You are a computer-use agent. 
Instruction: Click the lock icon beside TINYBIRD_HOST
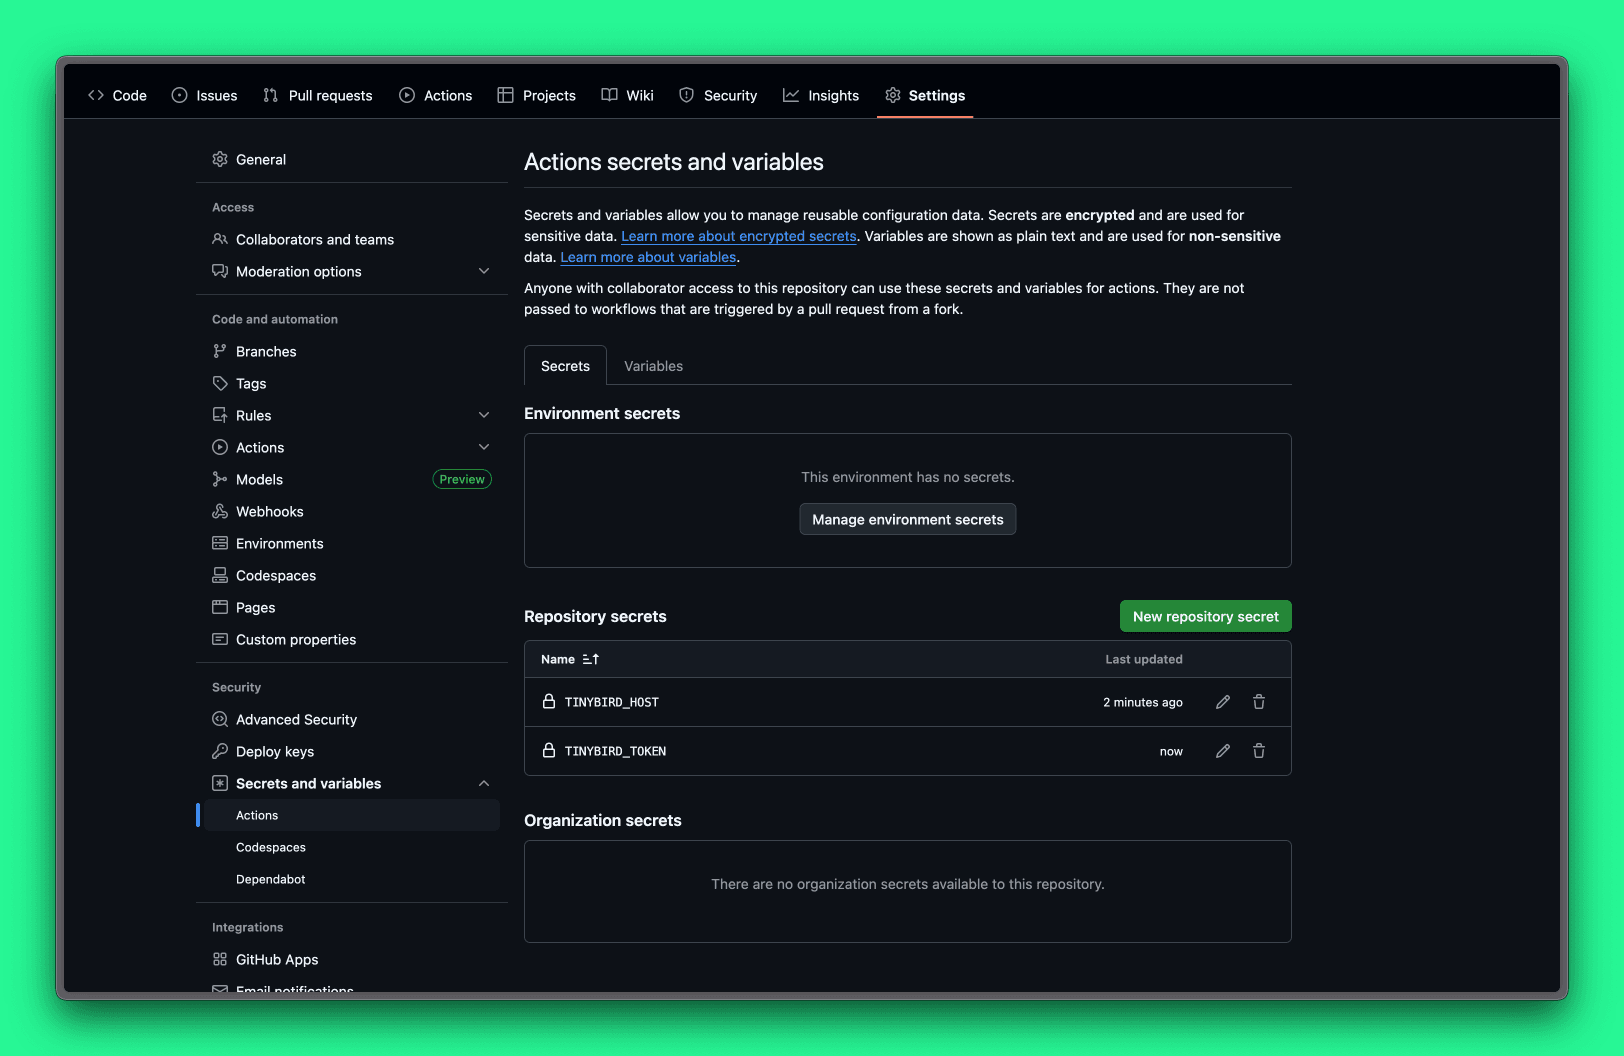548,701
